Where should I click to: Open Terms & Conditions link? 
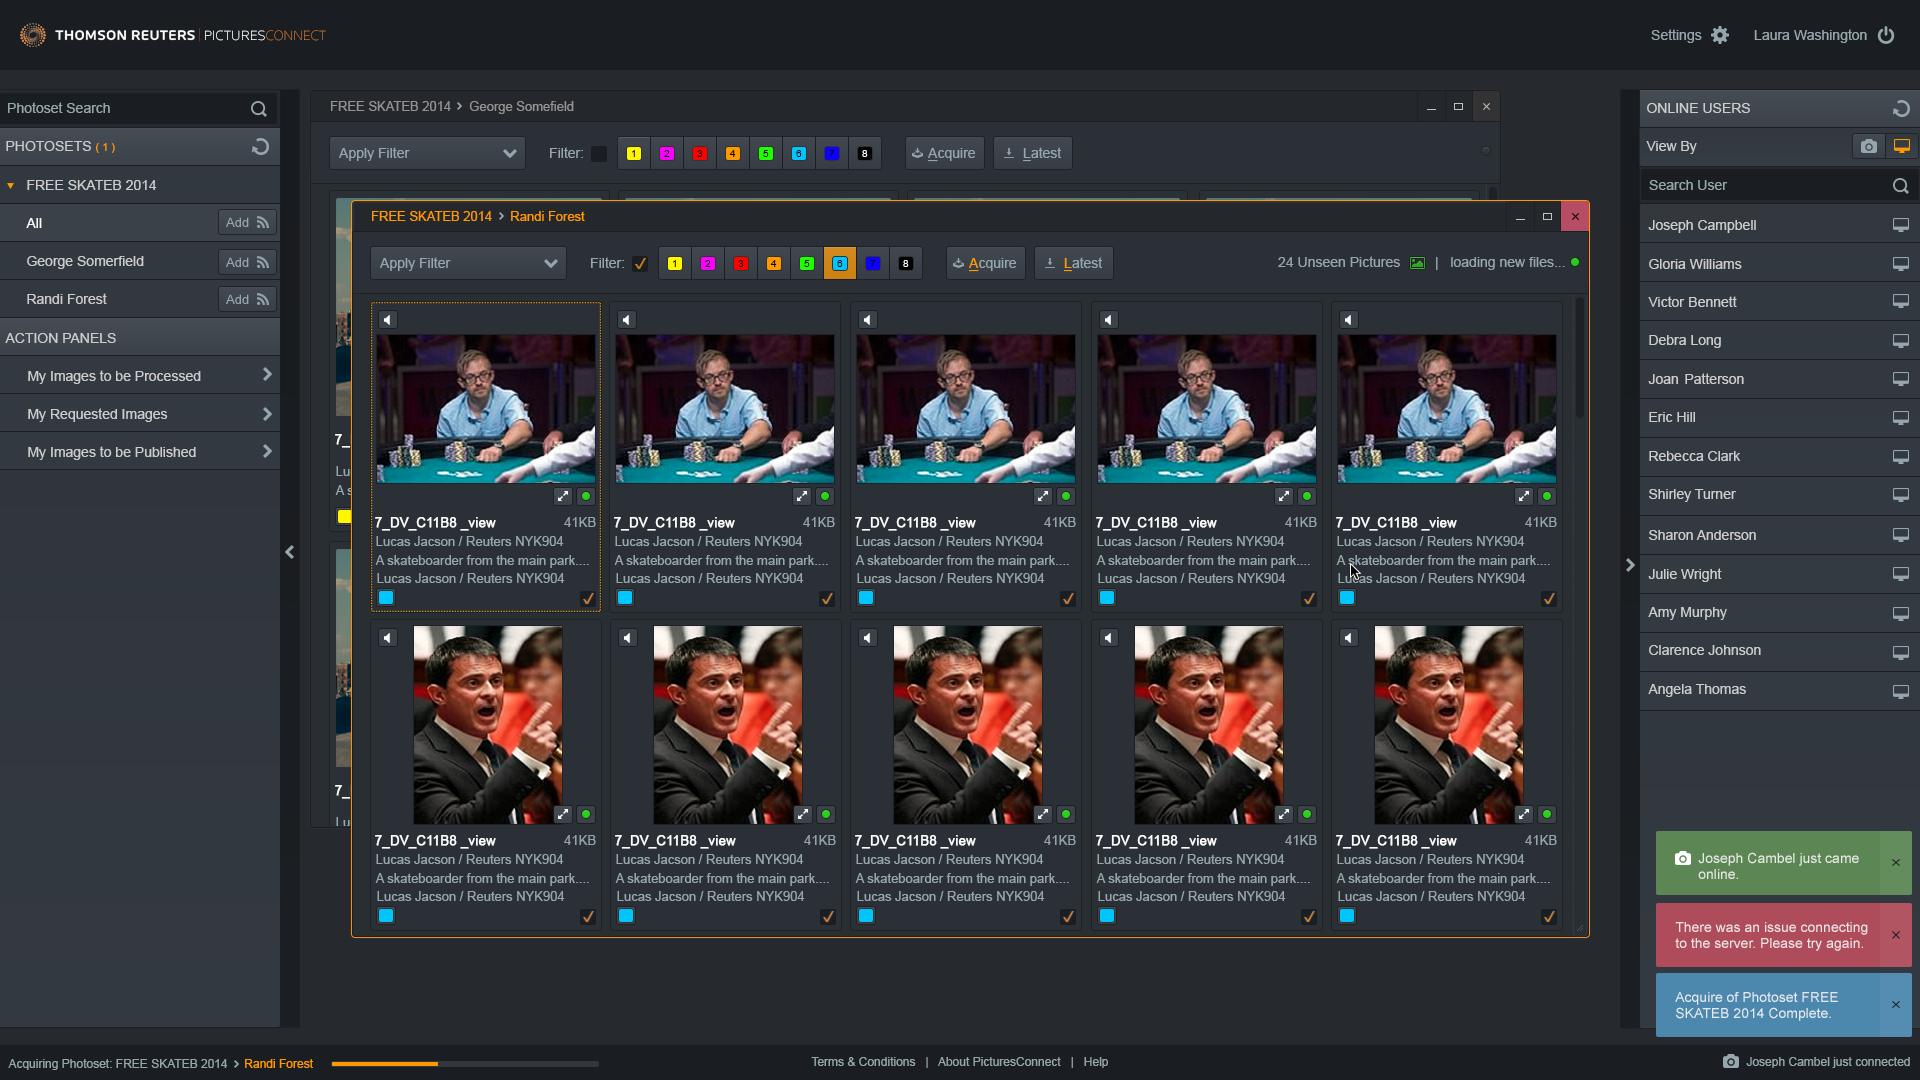coord(863,1062)
